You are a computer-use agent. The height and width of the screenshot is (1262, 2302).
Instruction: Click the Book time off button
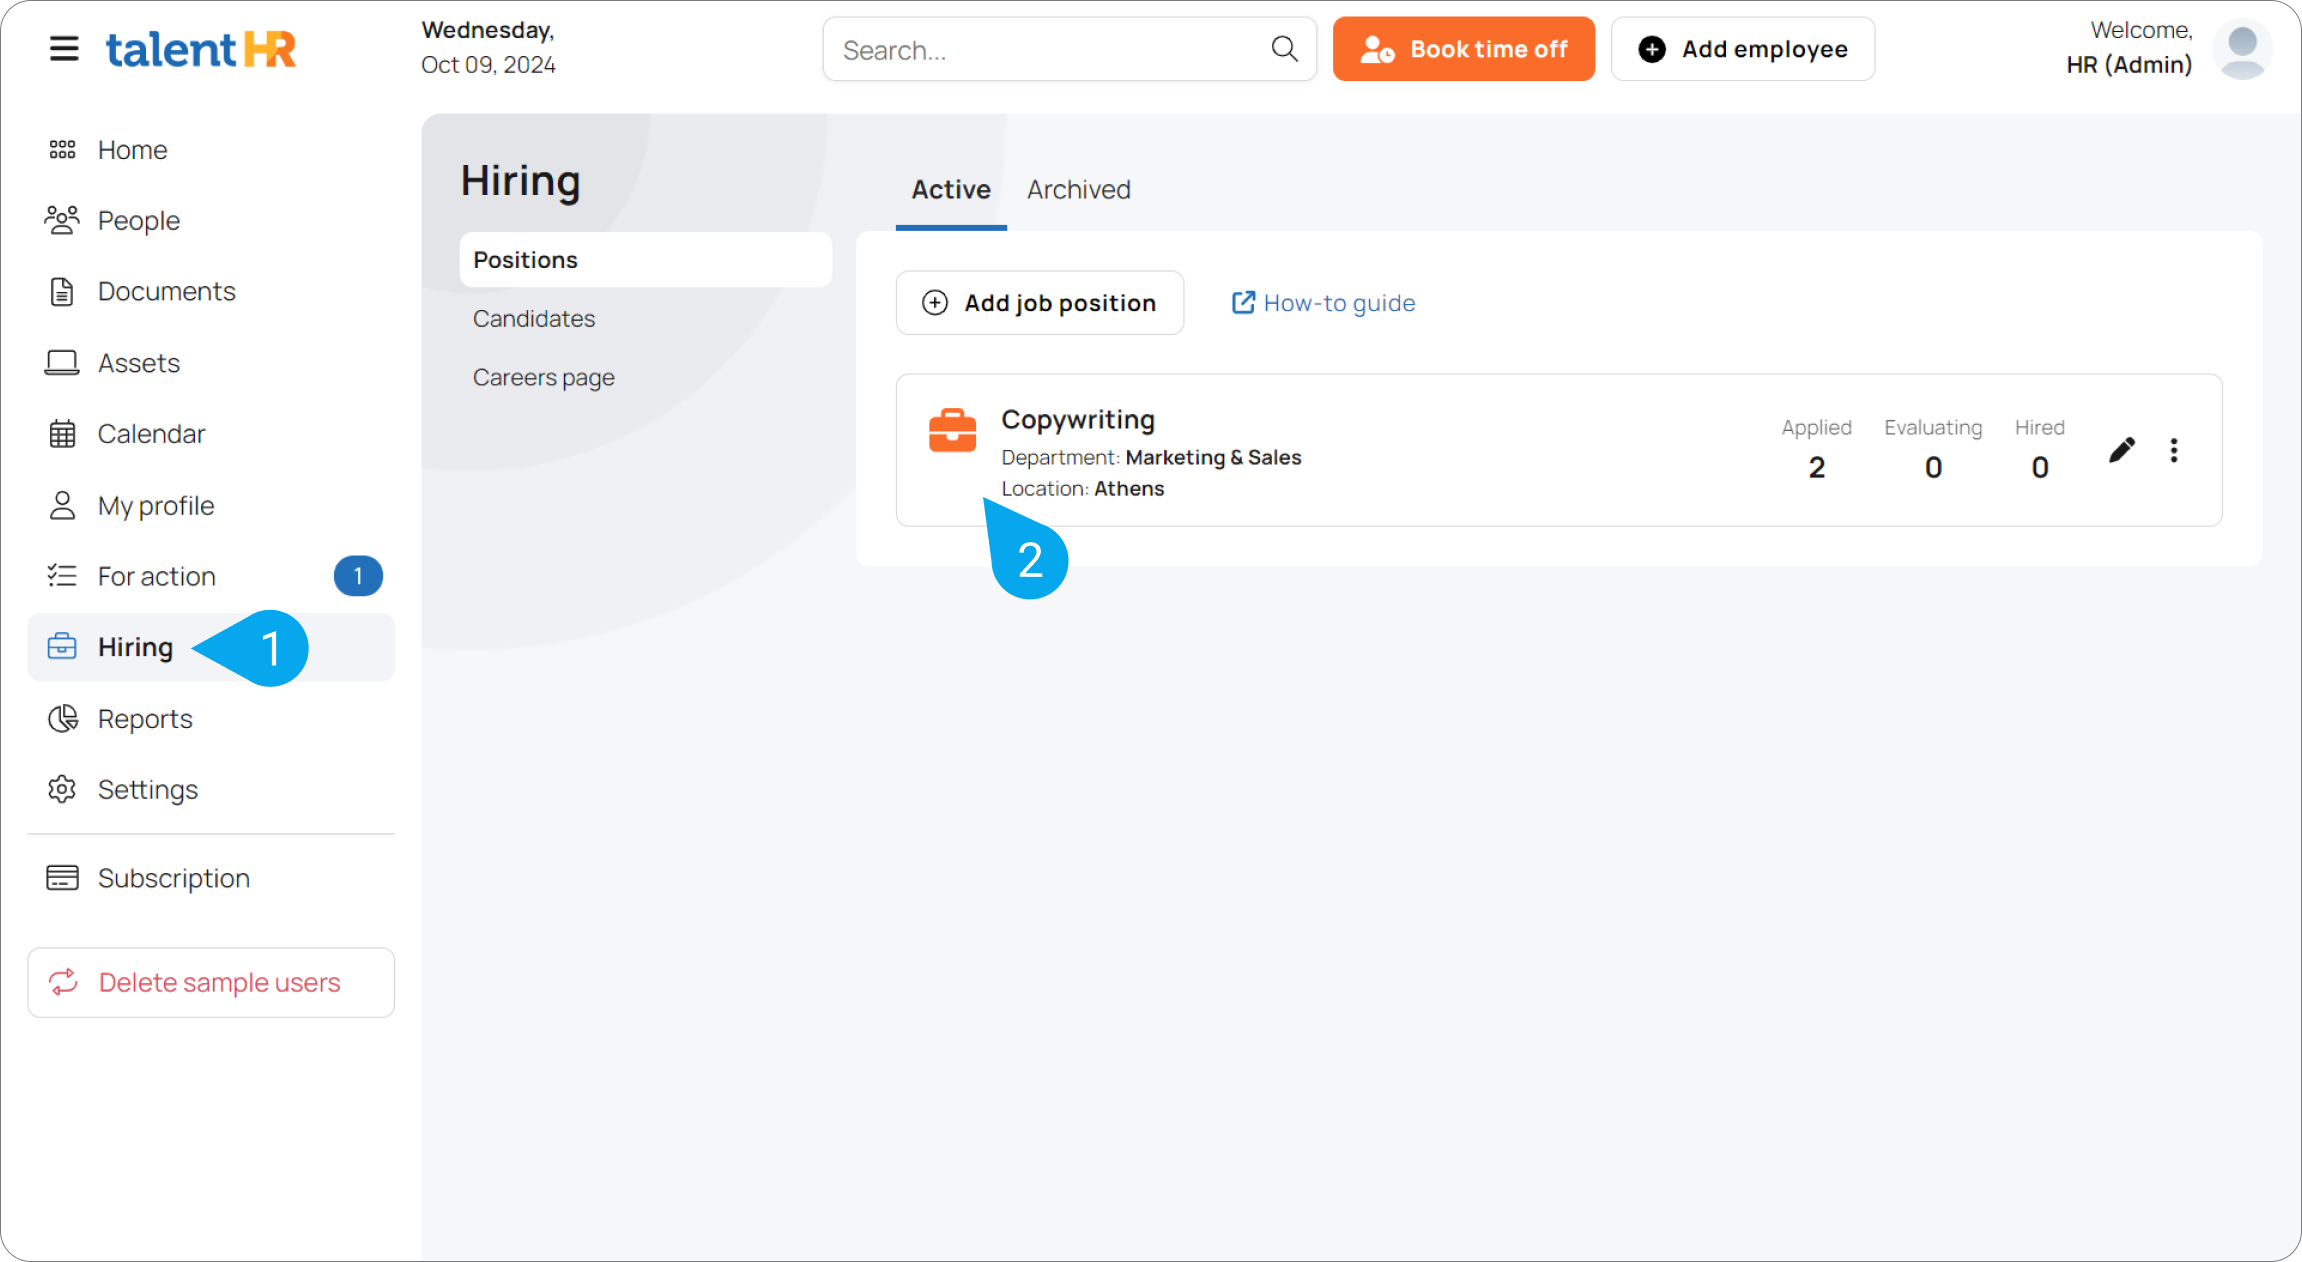click(x=1463, y=49)
